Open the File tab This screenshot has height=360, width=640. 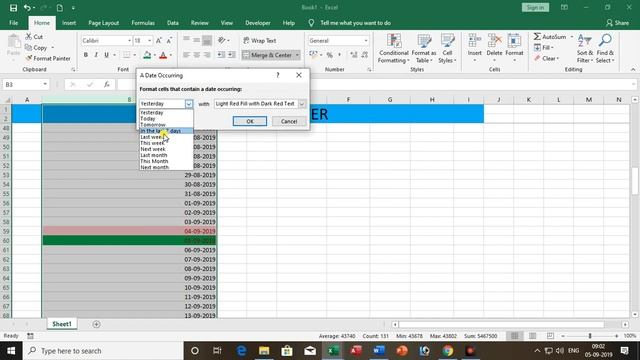coord(13,23)
